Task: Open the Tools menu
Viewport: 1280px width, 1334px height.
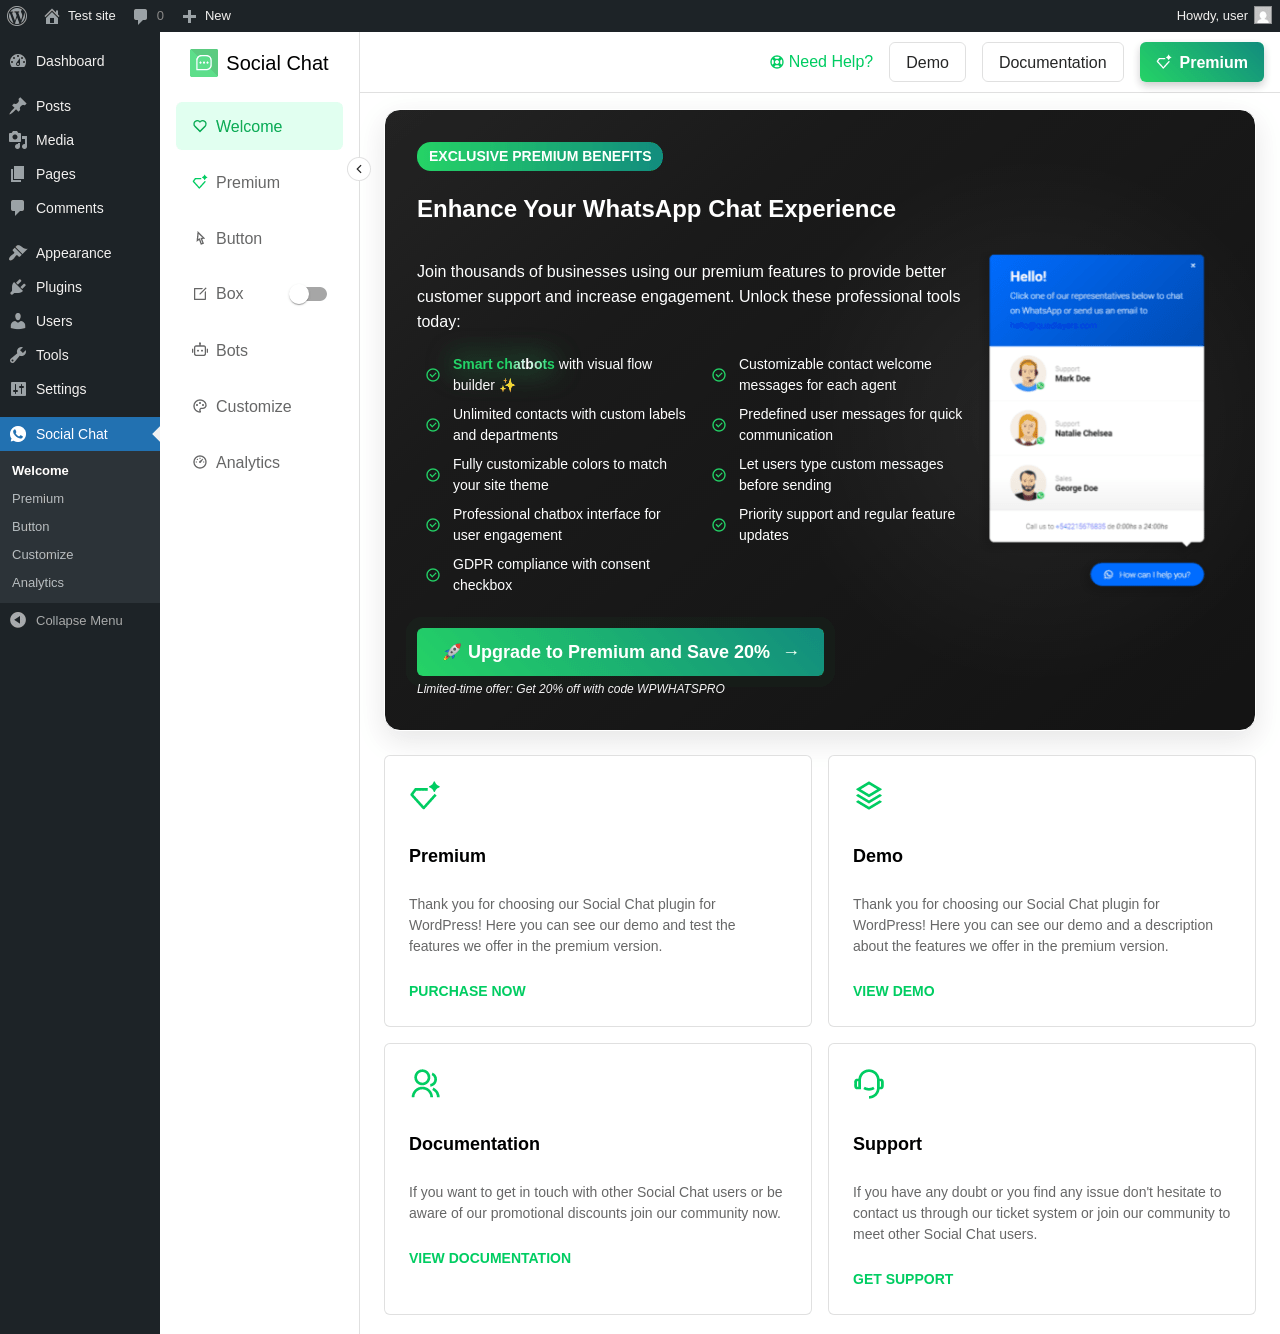Action: pos(80,355)
